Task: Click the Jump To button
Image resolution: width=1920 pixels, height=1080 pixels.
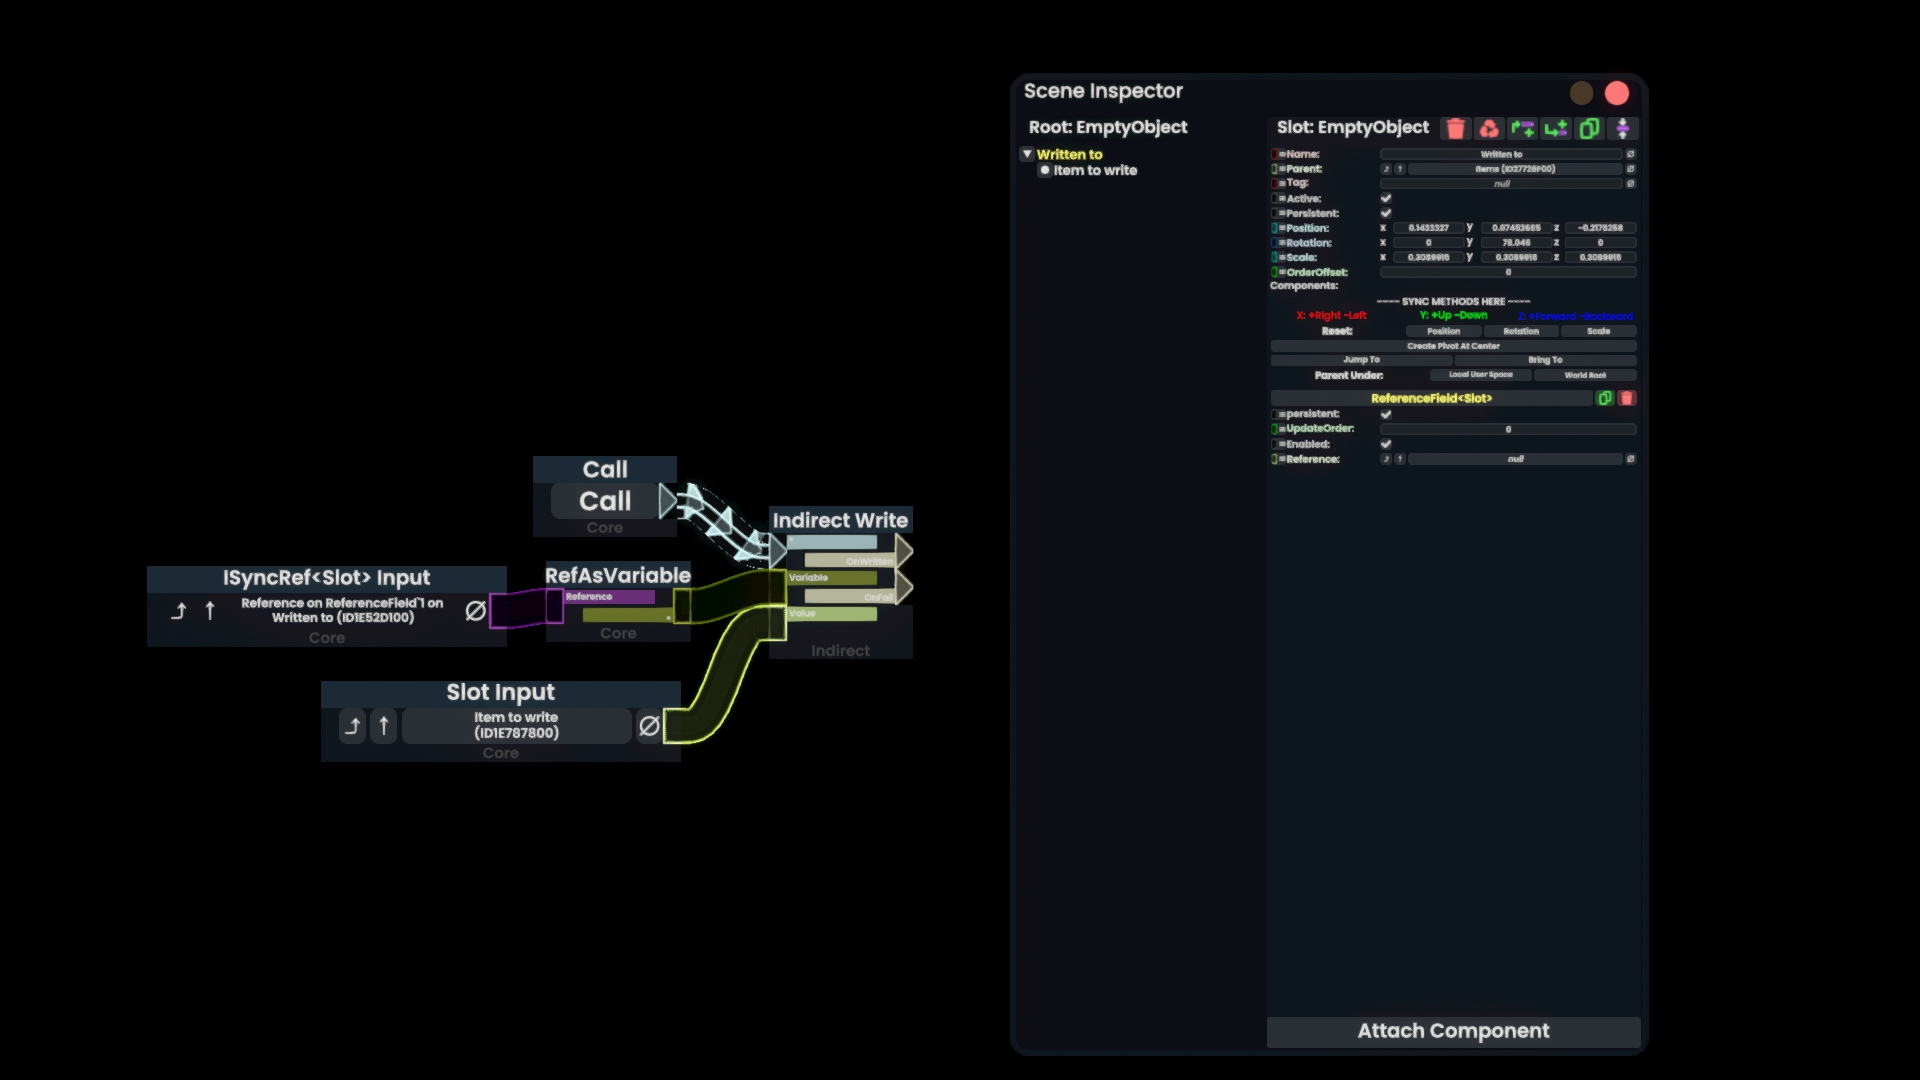Action: 1361,360
